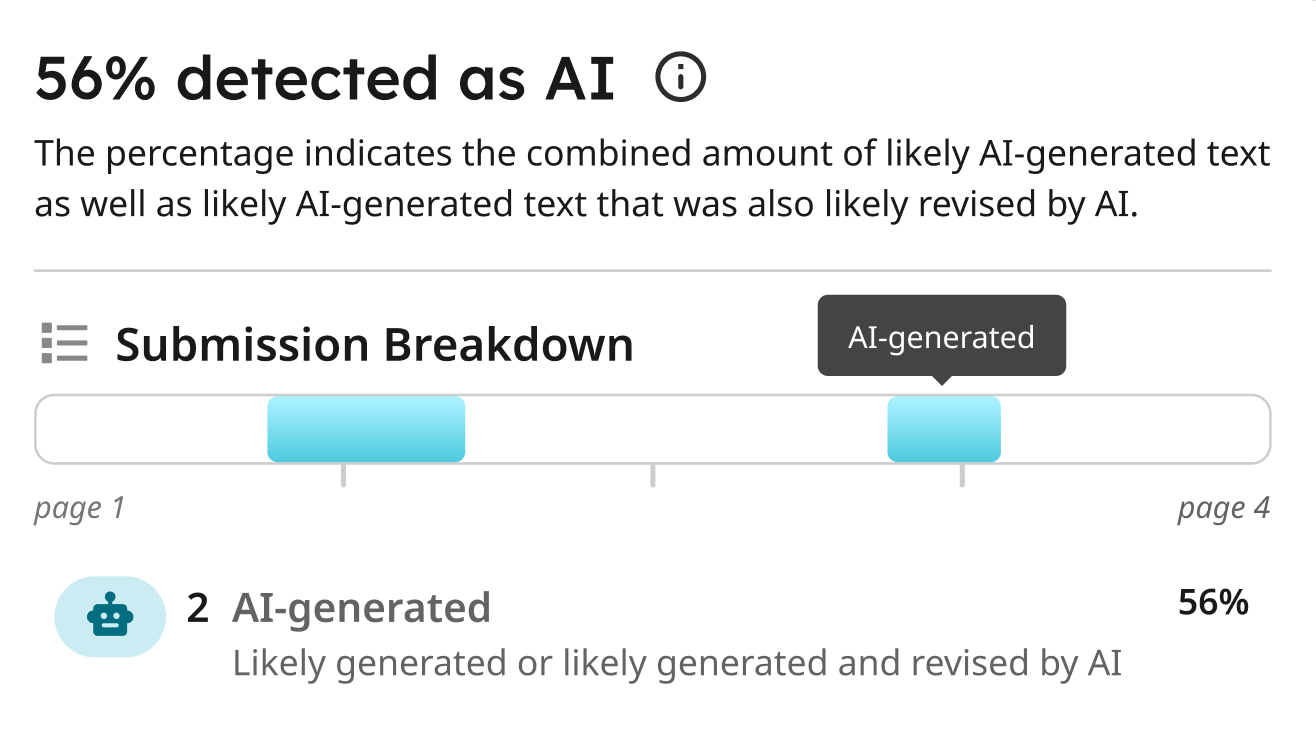Click the Submission Breakdown heading

pyautogui.click(x=375, y=344)
